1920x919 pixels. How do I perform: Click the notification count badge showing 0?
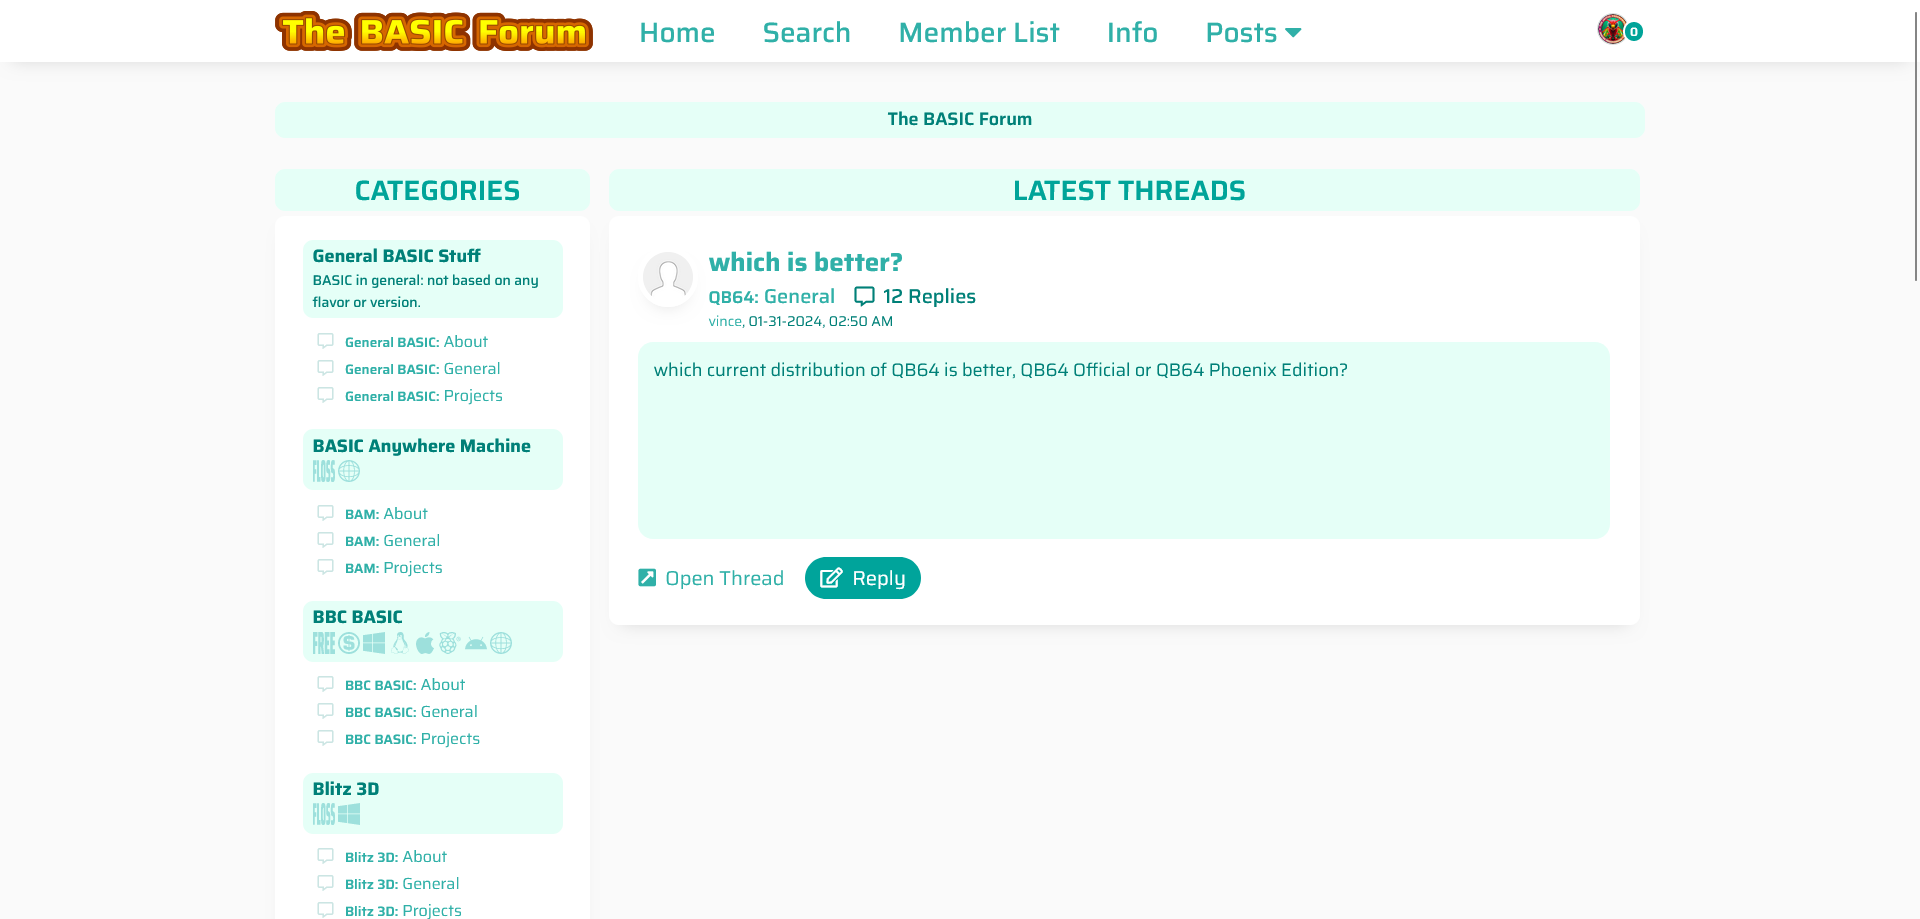1634,32
